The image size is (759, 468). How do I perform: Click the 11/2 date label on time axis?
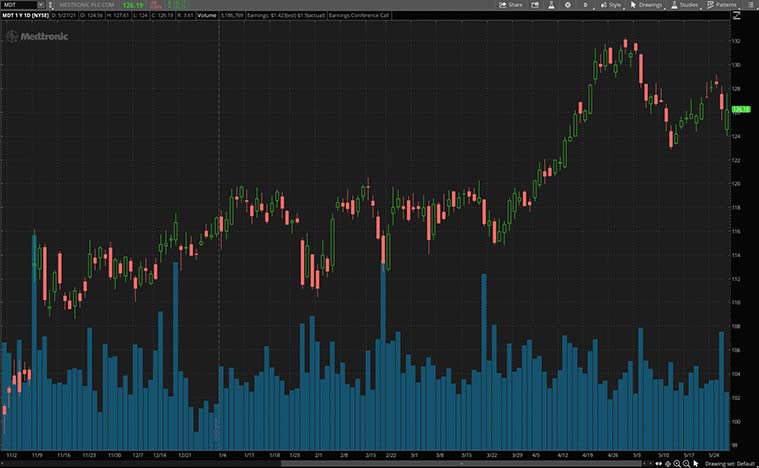coord(12,455)
